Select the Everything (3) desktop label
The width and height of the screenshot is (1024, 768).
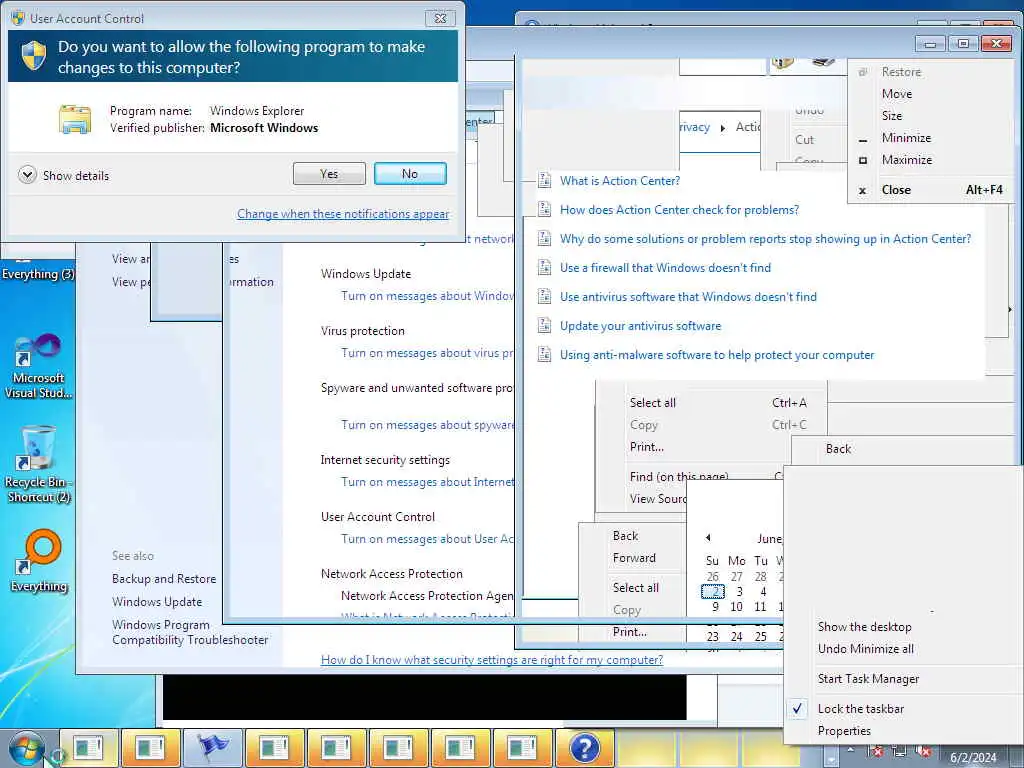click(x=38, y=274)
